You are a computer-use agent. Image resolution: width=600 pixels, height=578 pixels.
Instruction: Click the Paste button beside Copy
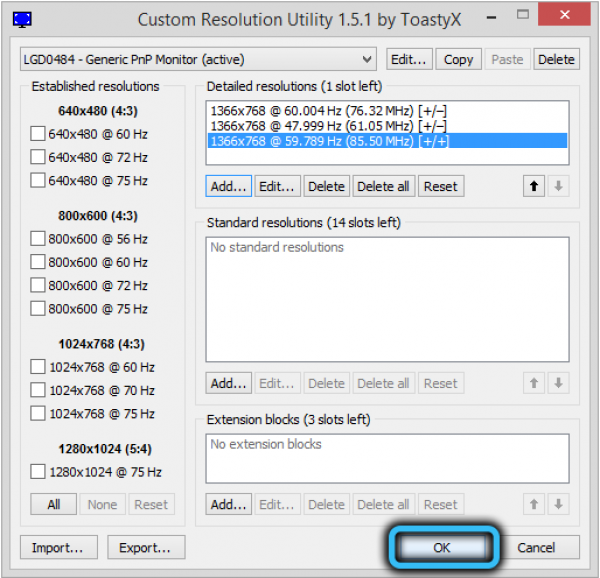point(507,59)
